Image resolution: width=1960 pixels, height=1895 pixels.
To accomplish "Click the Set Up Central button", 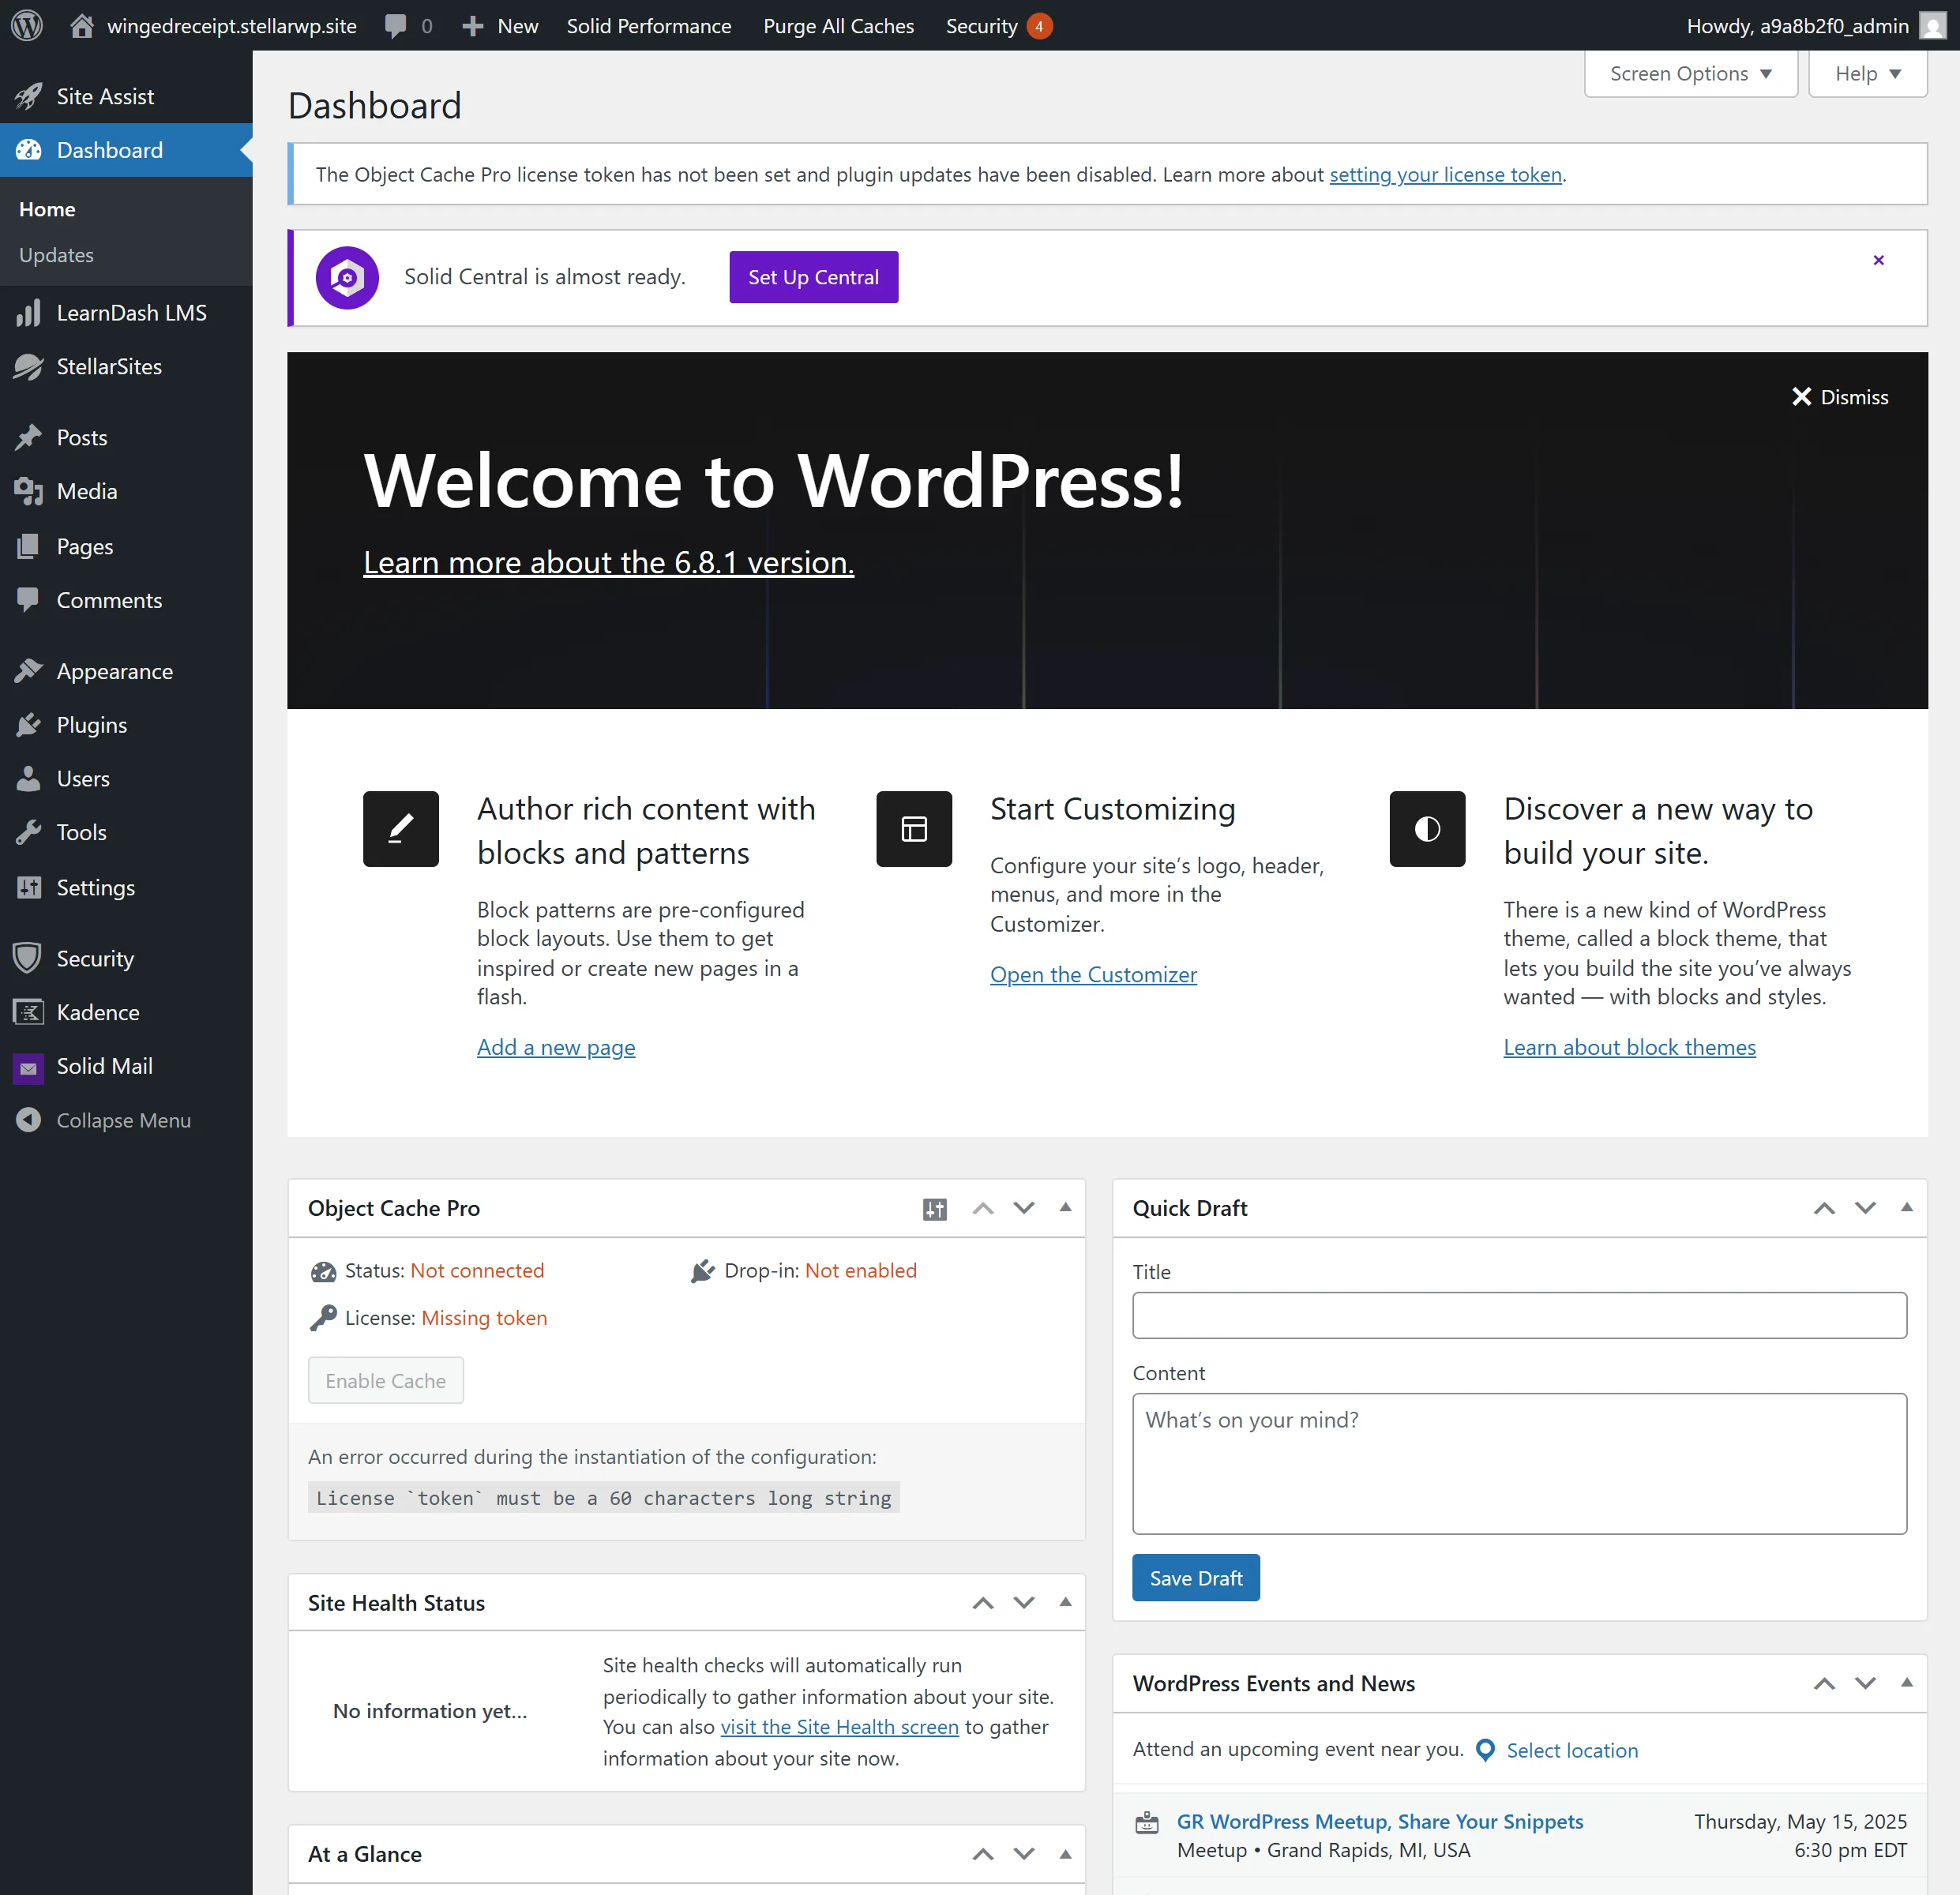I will 813,277.
